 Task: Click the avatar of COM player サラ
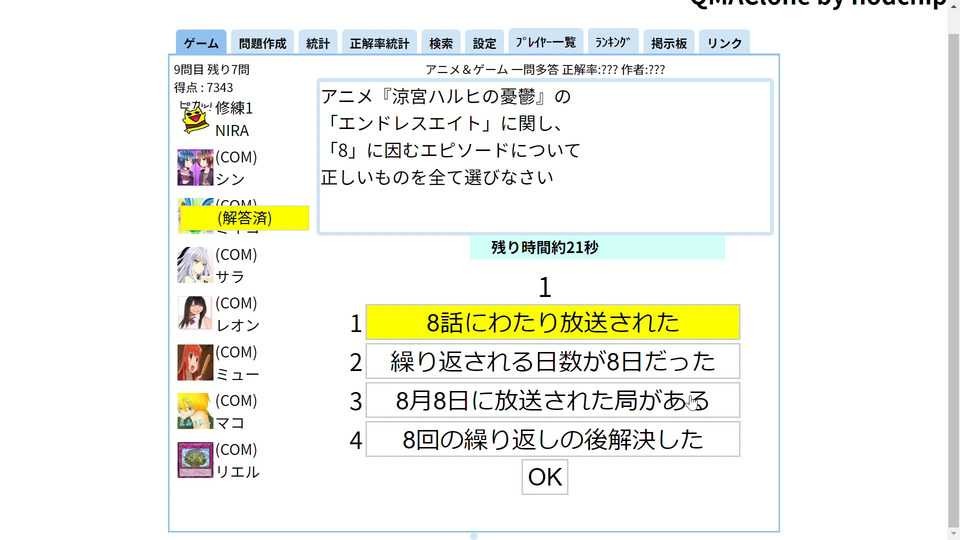click(195, 265)
